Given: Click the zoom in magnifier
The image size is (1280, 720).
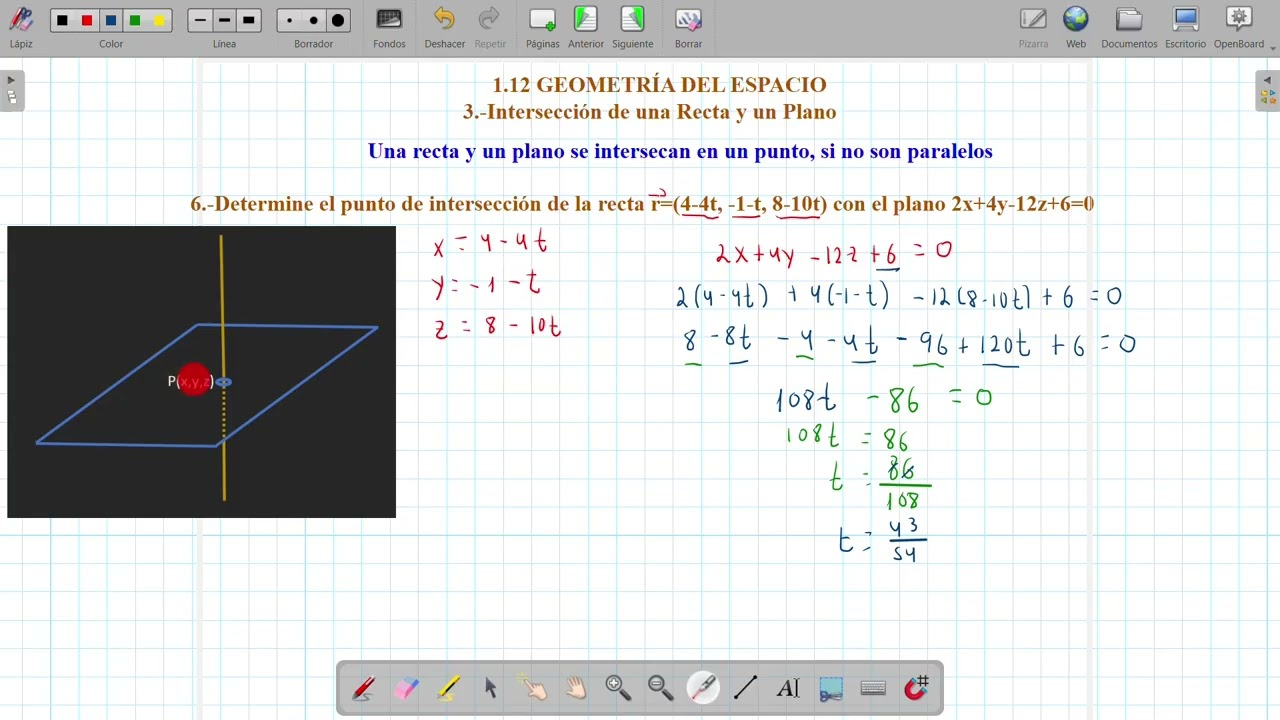Looking at the screenshot, I should click(x=618, y=688).
